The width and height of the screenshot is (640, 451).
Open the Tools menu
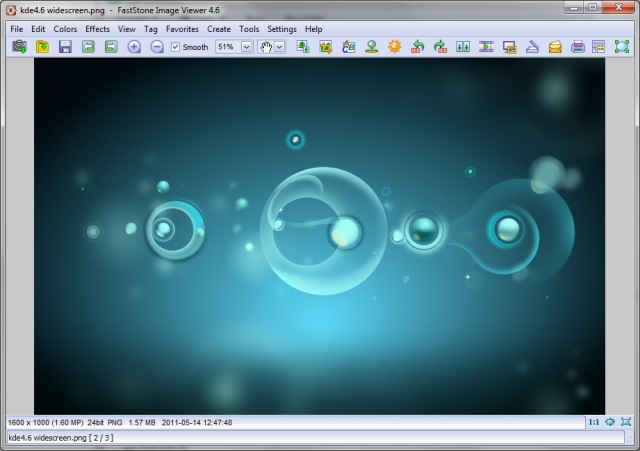(x=249, y=29)
